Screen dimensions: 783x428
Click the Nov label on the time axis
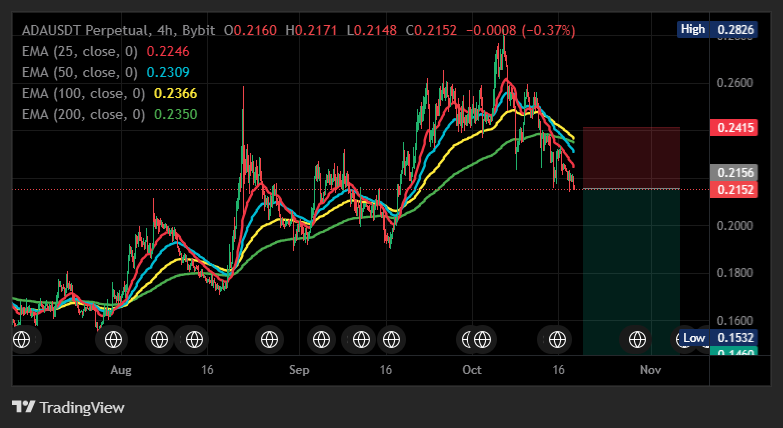651,370
